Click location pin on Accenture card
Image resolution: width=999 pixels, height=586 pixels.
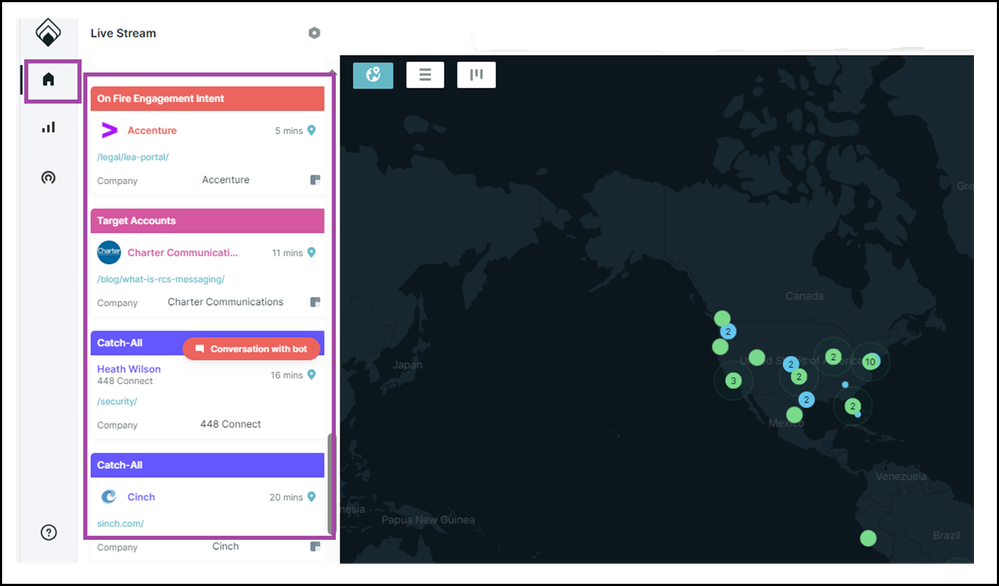312,131
